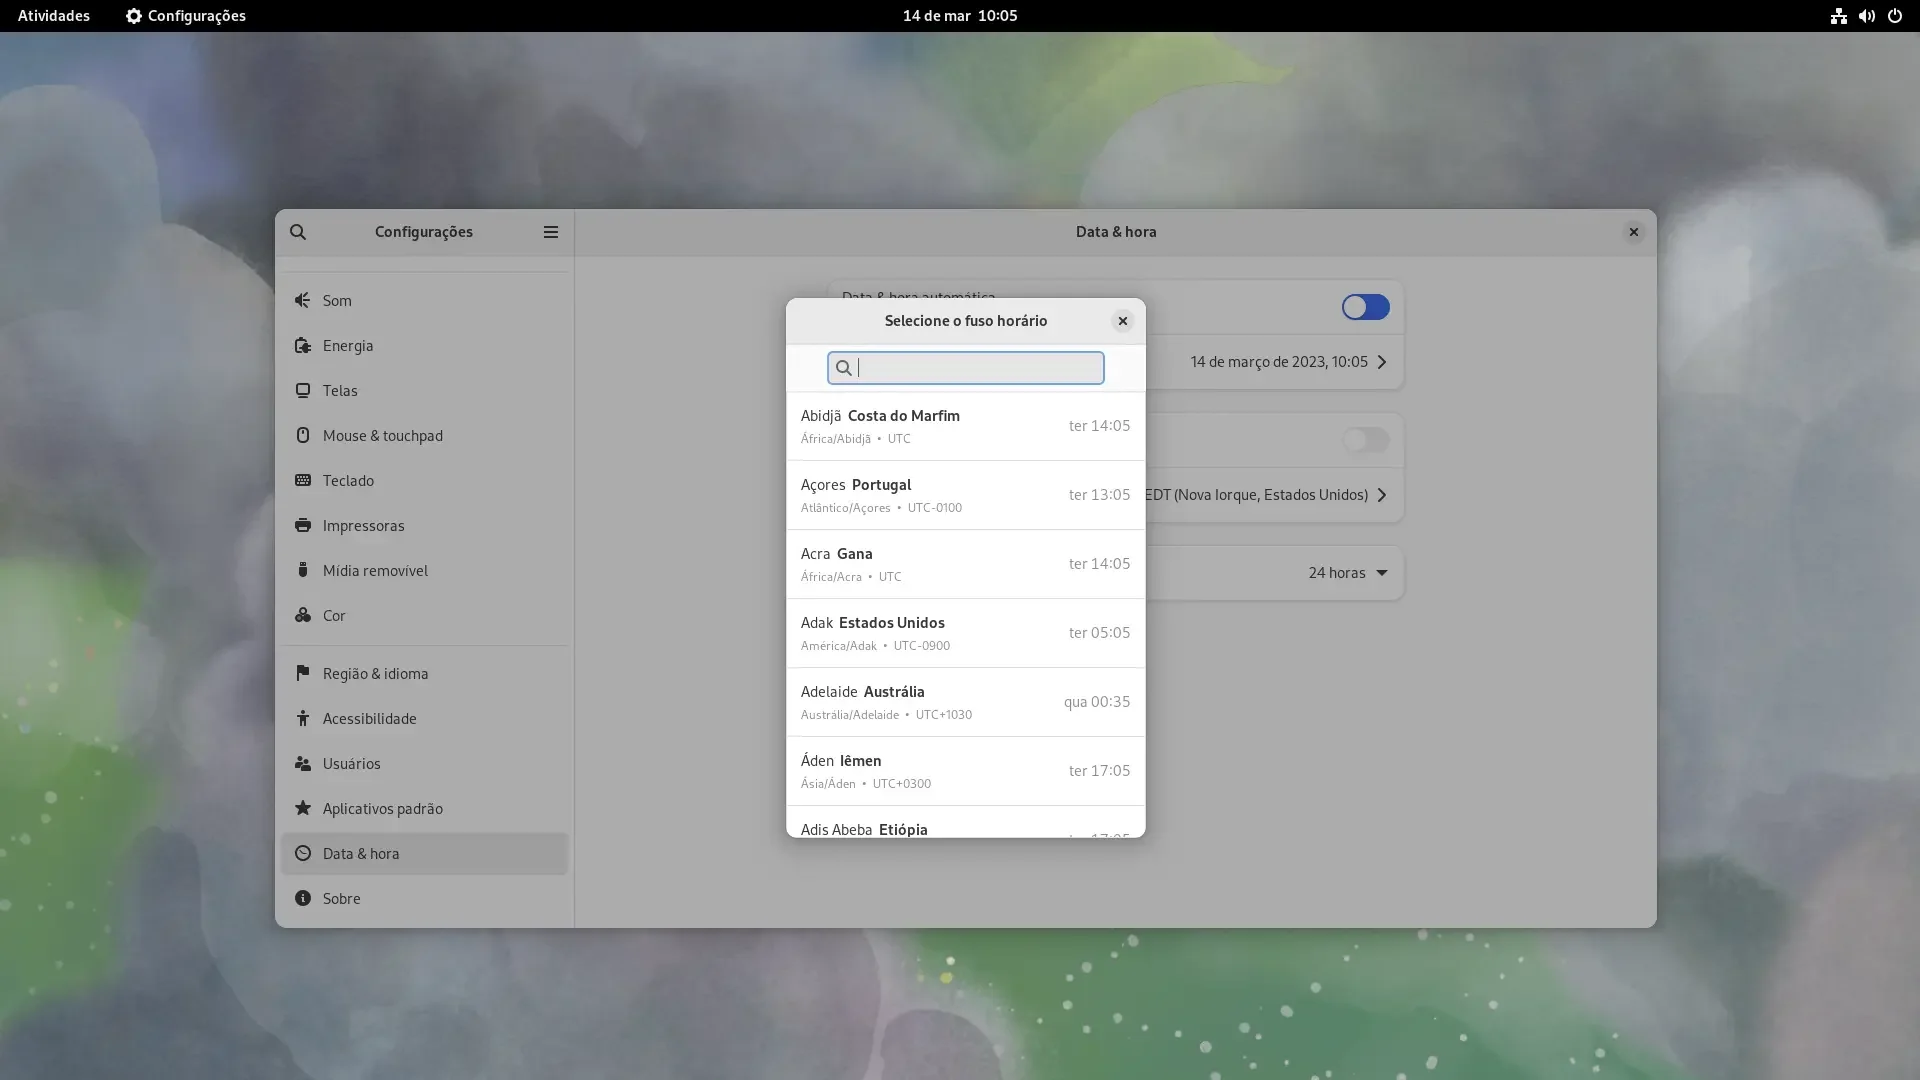
Task: Click the Teclado keyboard icon in sidebar
Action: (x=302, y=481)
